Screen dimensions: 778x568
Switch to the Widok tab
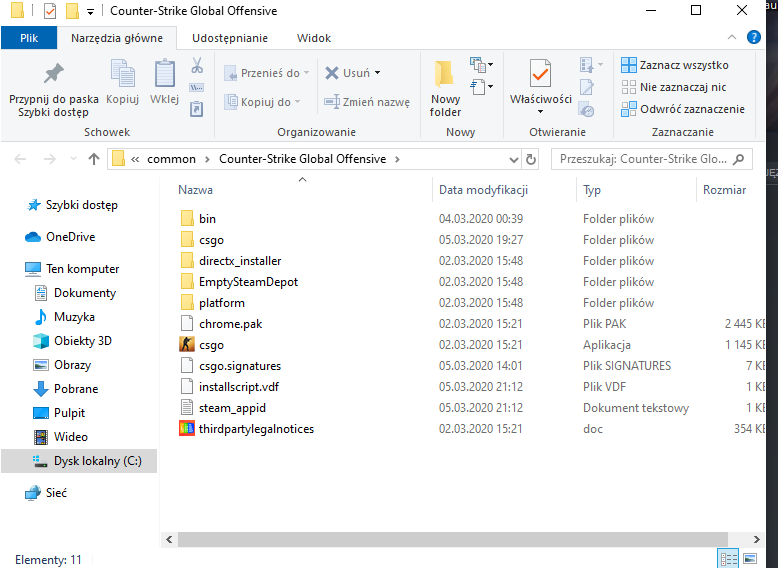(x=314, y=38)
